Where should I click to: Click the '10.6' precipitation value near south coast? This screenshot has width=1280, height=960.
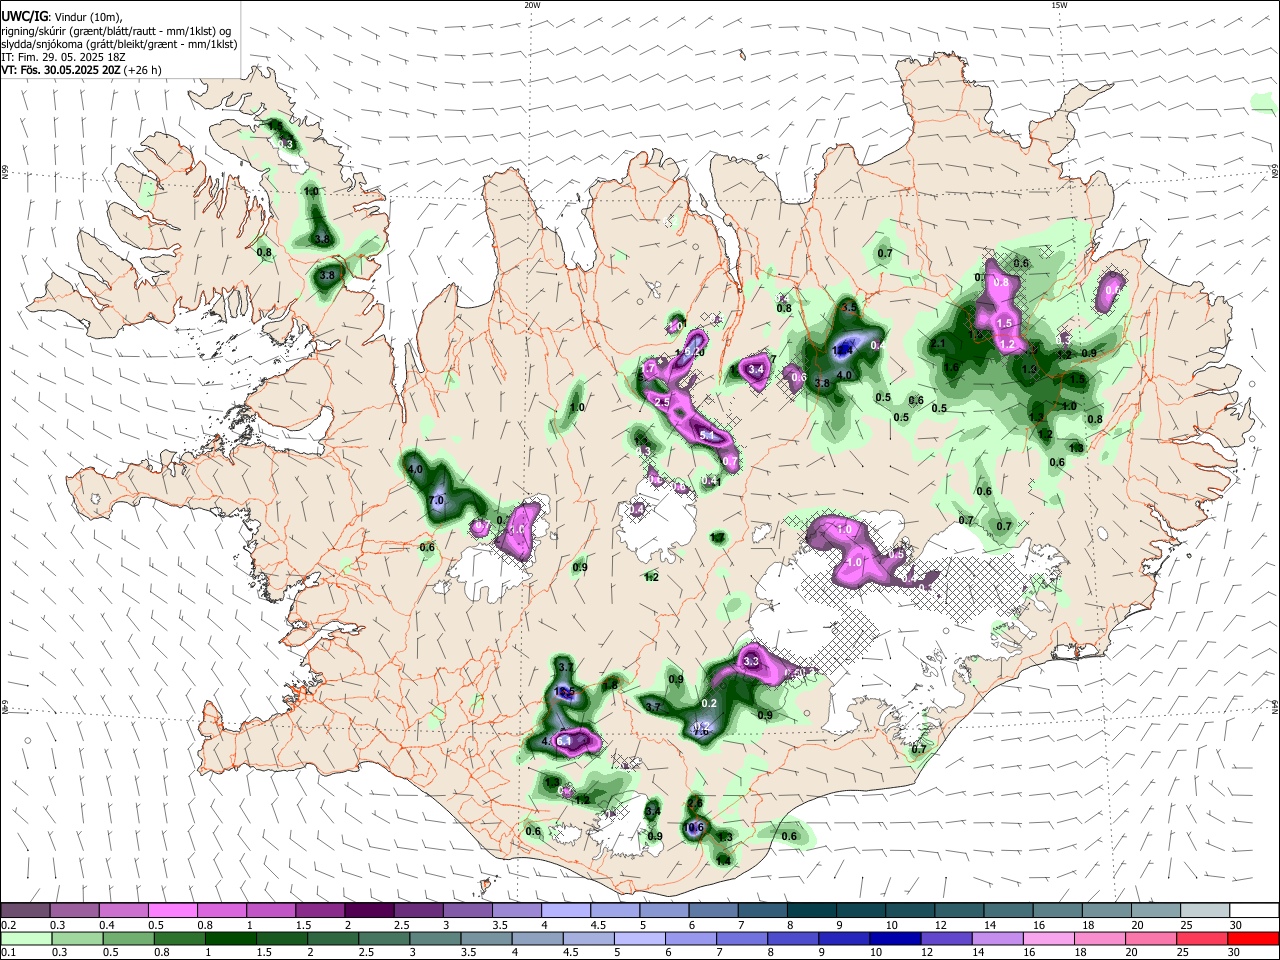click(693, 827)
